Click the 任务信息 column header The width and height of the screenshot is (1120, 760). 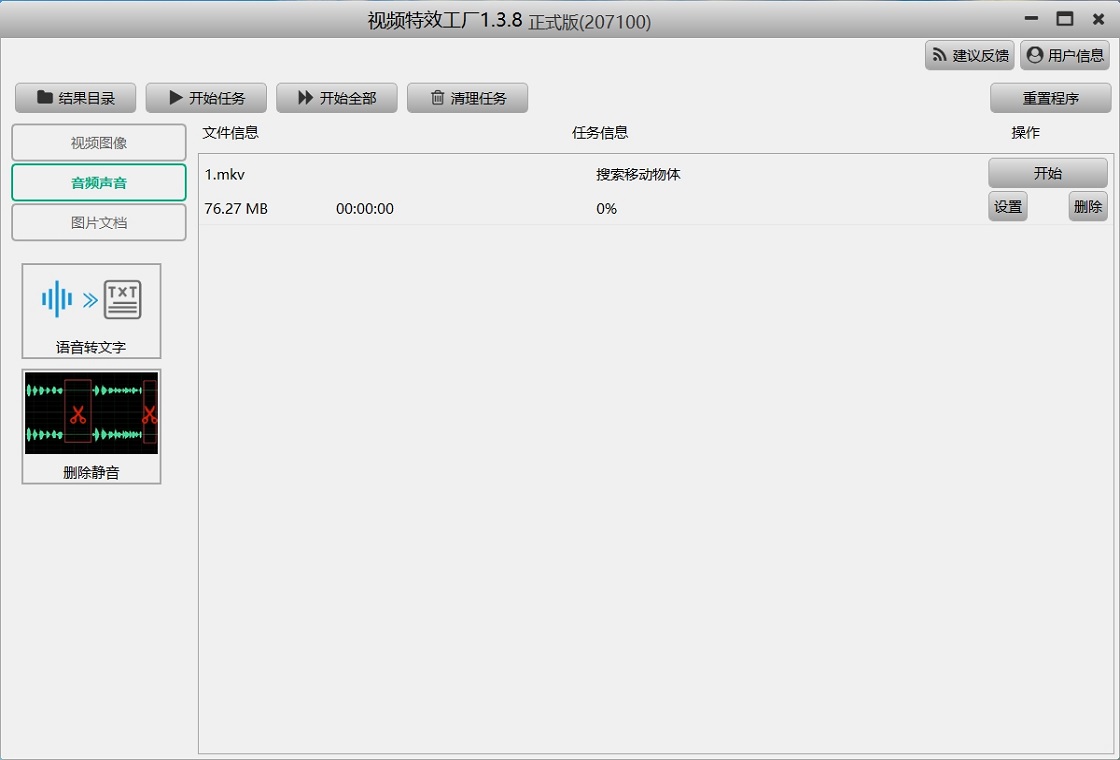coord(600,132)
